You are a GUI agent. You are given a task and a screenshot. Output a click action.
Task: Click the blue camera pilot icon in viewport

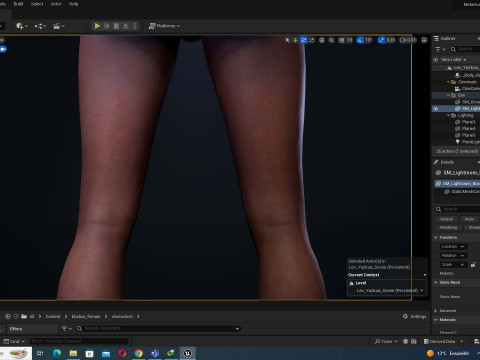tap(3, 49)
